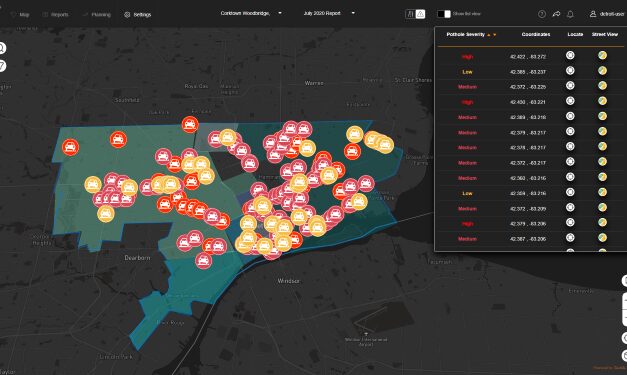Toggle the Show list view switch
627x375 pixels.
click(444, 14)
